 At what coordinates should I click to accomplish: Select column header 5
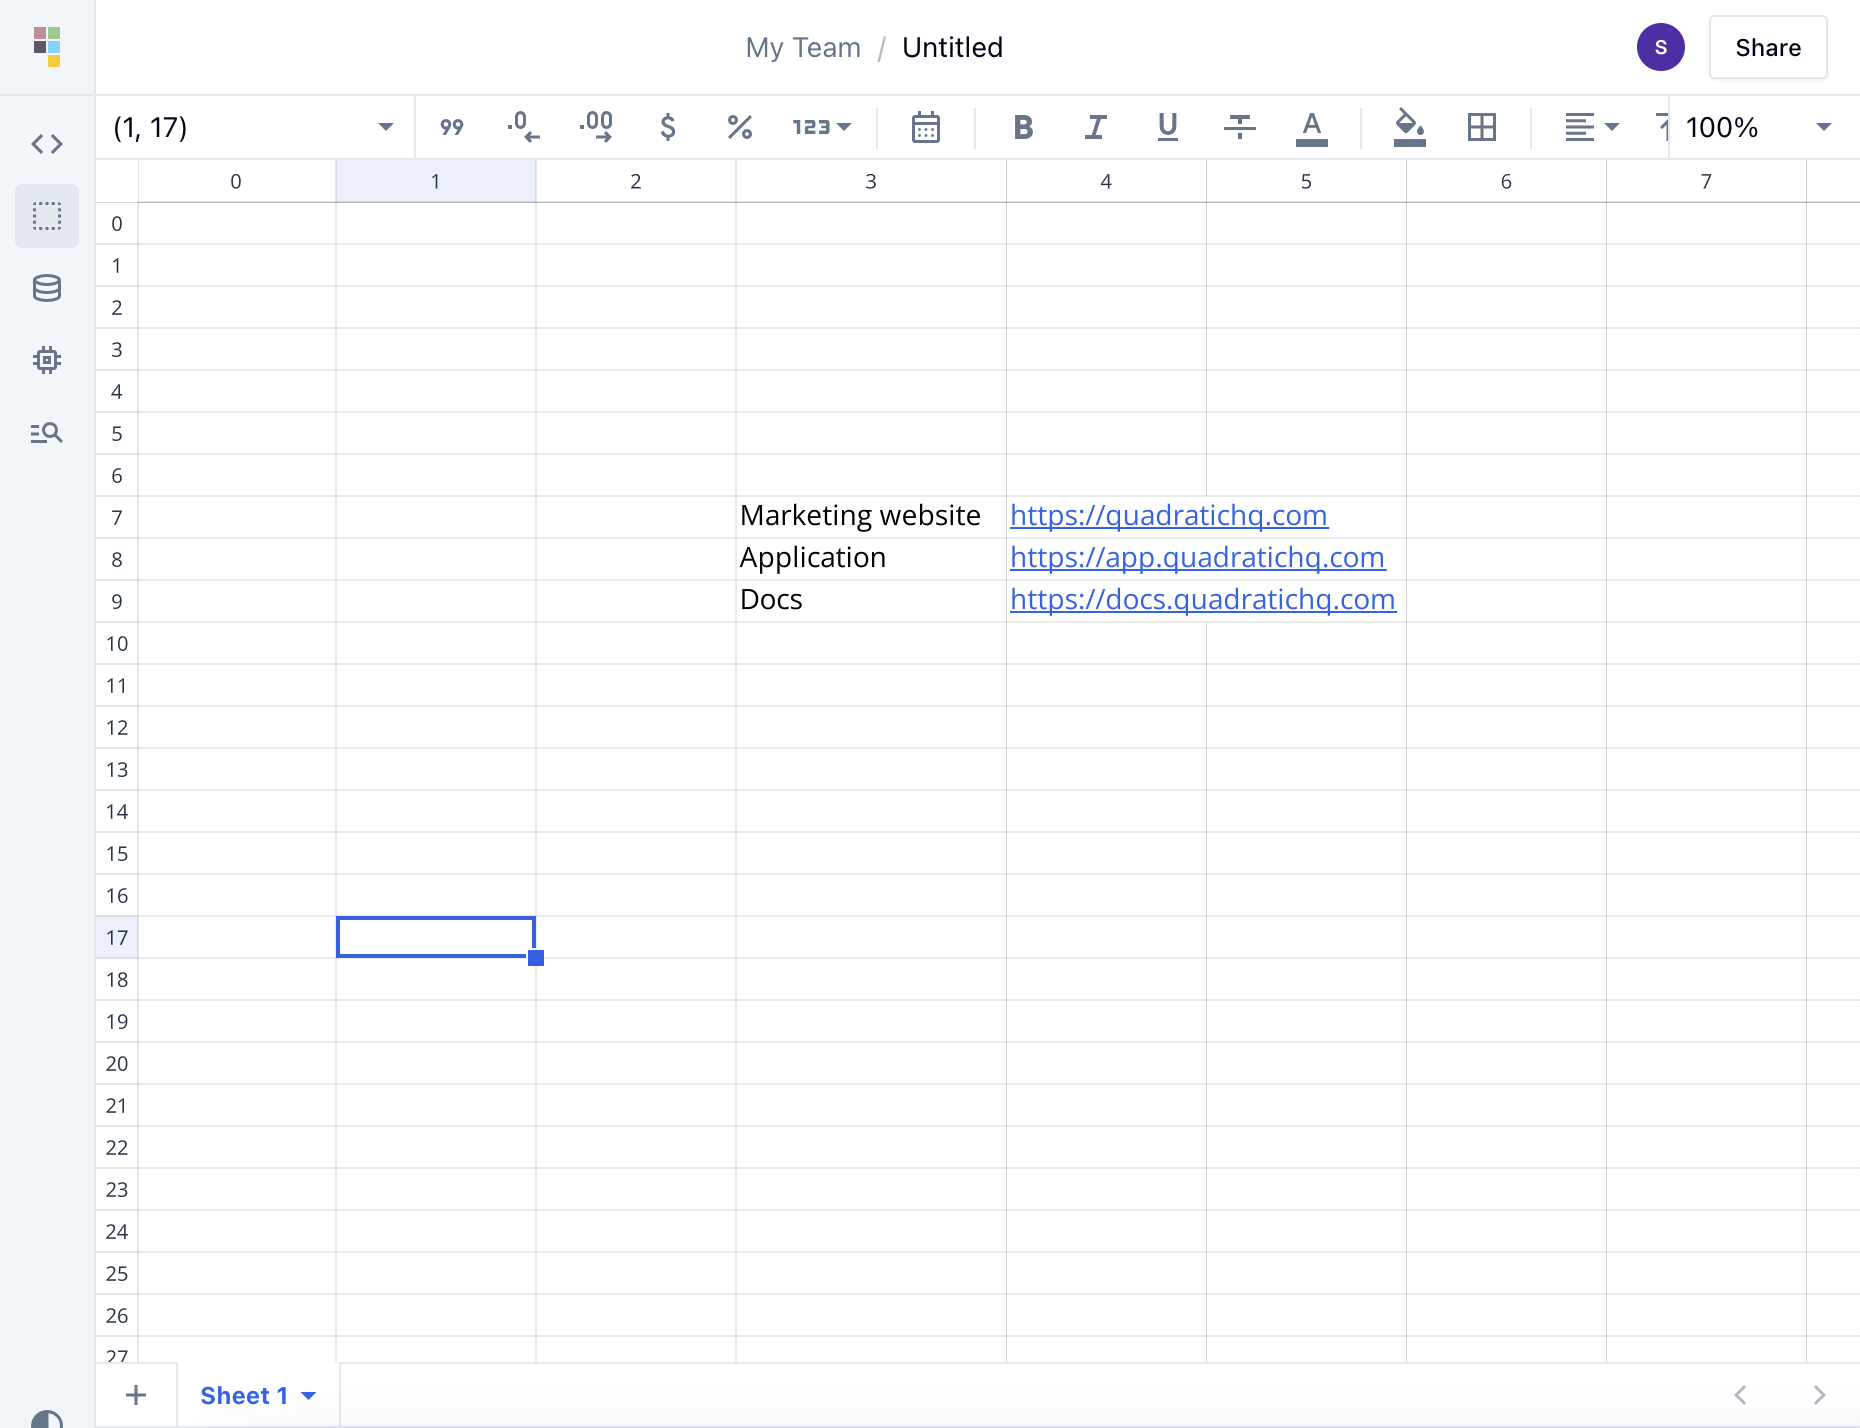1306,181
